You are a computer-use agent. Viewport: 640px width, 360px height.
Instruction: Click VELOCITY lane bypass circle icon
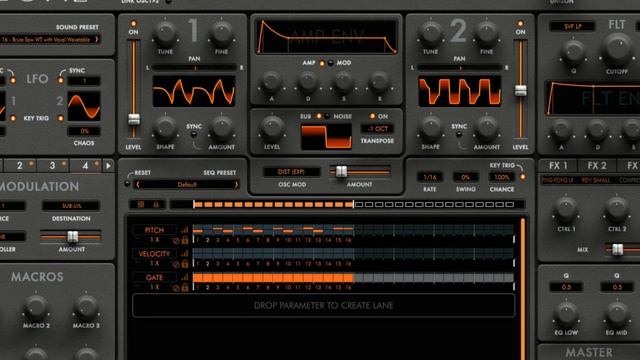(176, 264)
